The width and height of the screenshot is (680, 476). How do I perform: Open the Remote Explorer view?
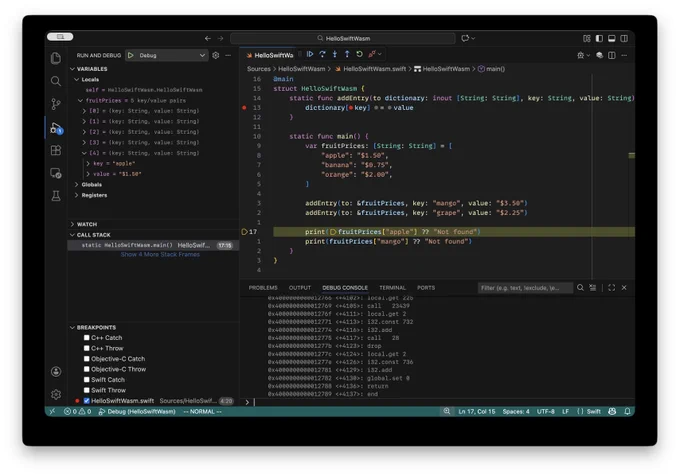click(x=56, y=173)
